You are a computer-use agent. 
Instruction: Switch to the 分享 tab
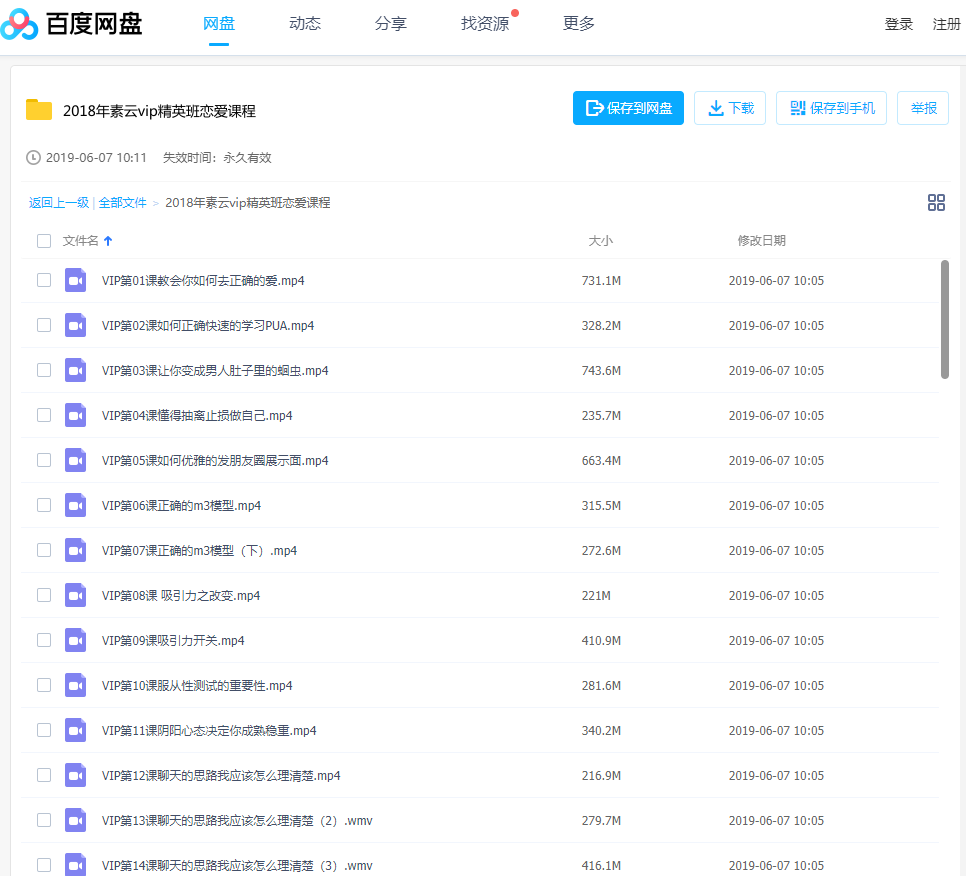click(391, 24)
